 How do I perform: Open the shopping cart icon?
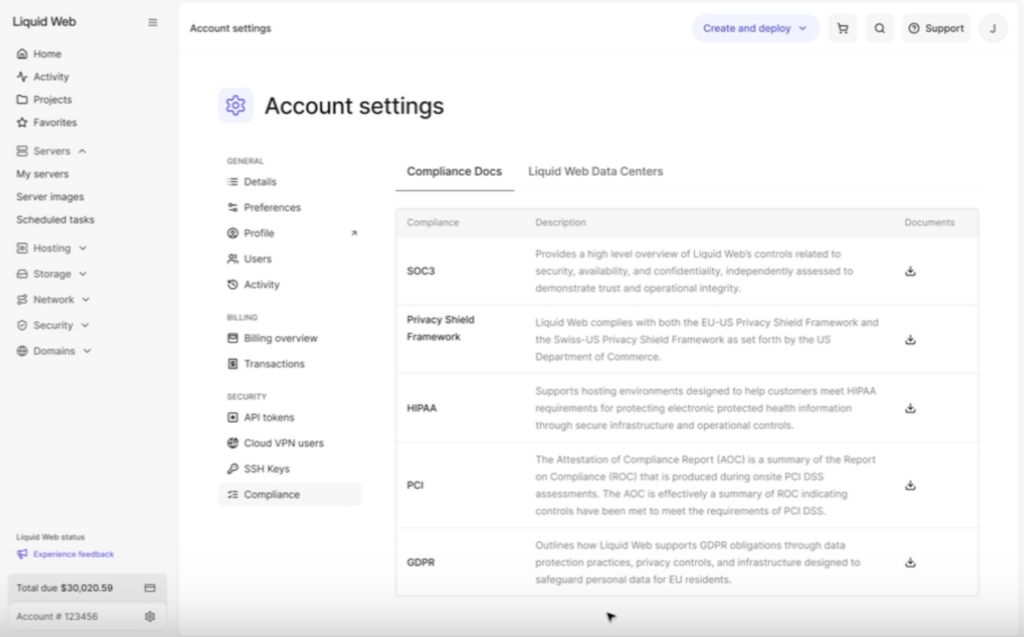[x=842, y=28]
